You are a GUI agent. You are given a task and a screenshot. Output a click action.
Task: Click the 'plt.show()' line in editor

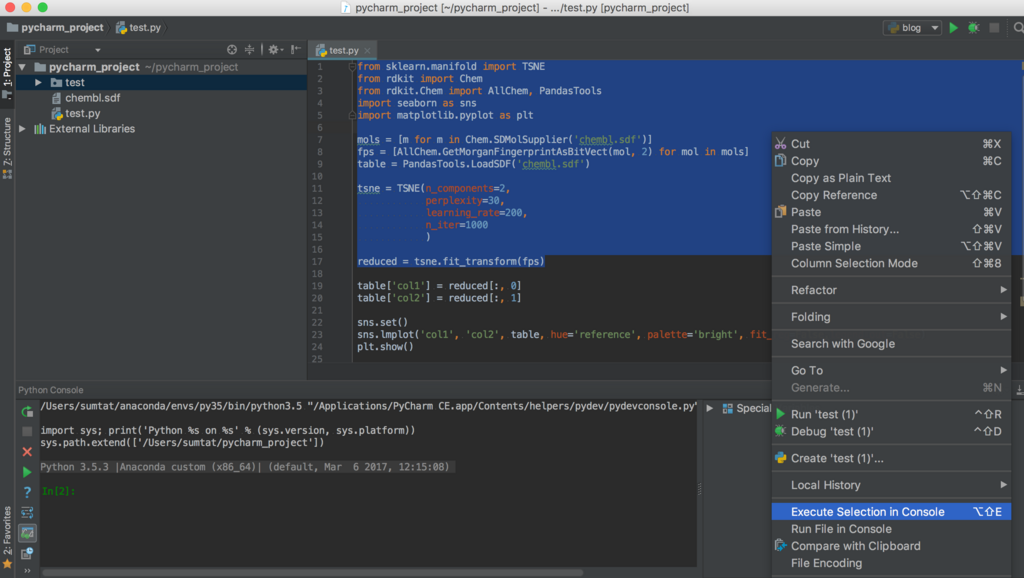coord(385,347)
